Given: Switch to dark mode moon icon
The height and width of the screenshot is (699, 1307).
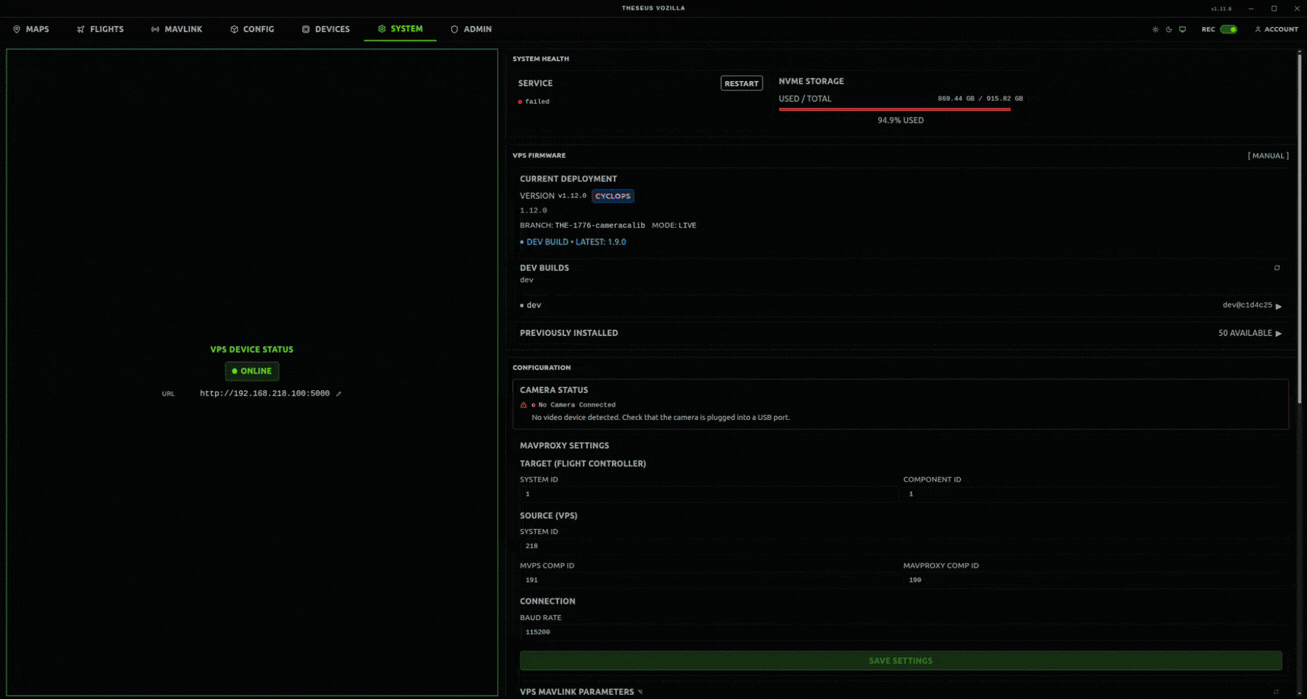Looking at the screenshot, I should click(x=1169, y=29).
